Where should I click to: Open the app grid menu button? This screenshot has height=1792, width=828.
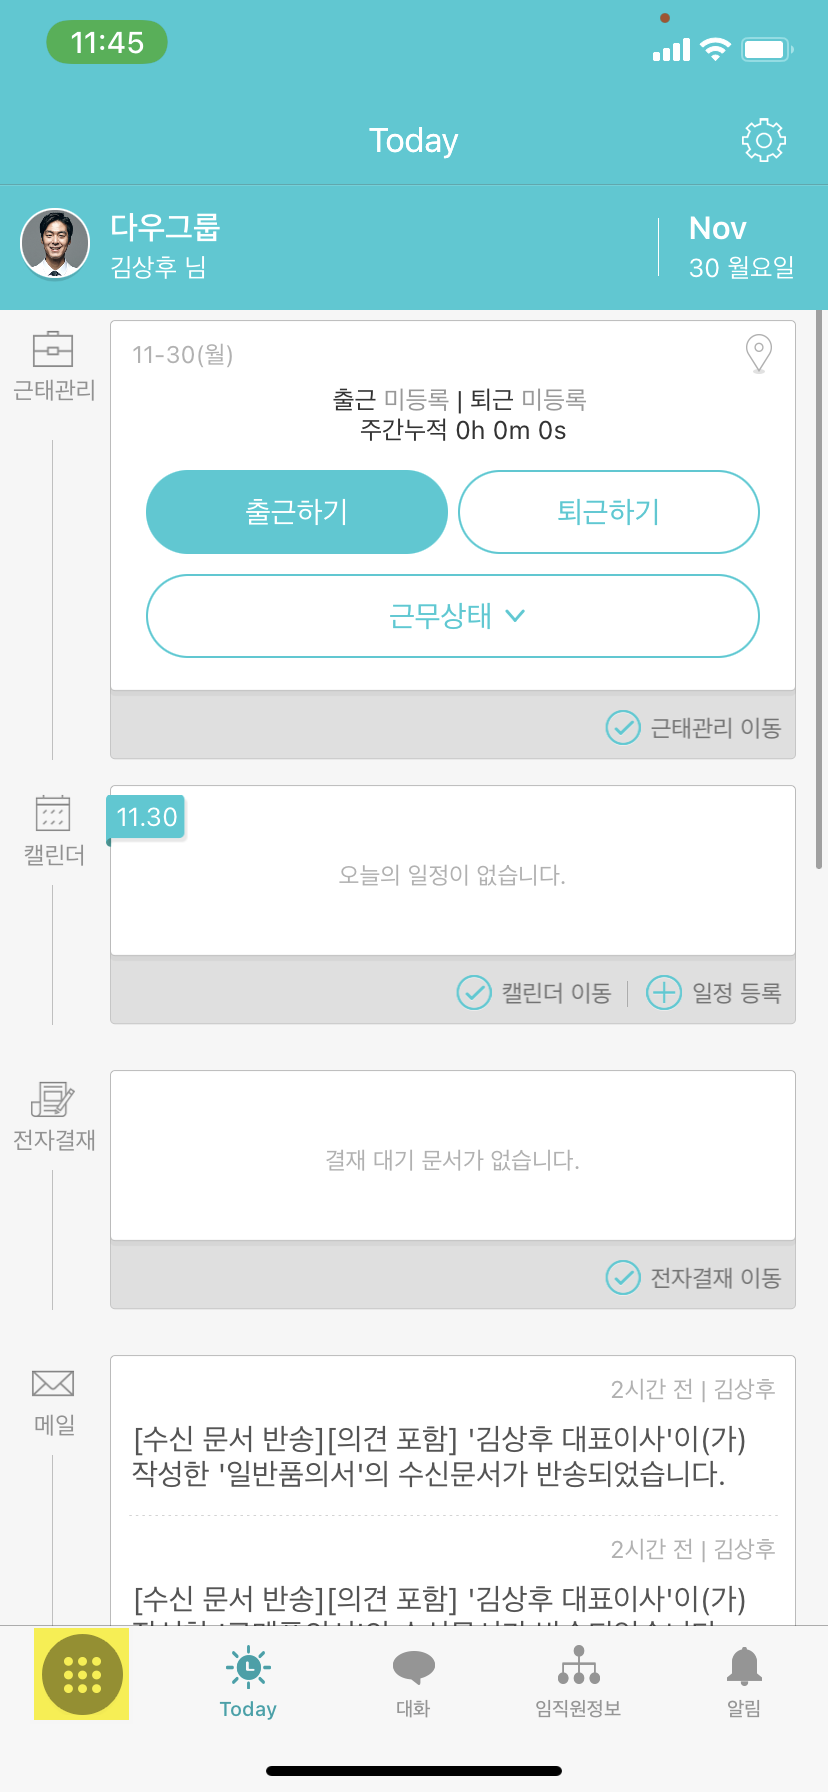click(x=82, y=1674)
